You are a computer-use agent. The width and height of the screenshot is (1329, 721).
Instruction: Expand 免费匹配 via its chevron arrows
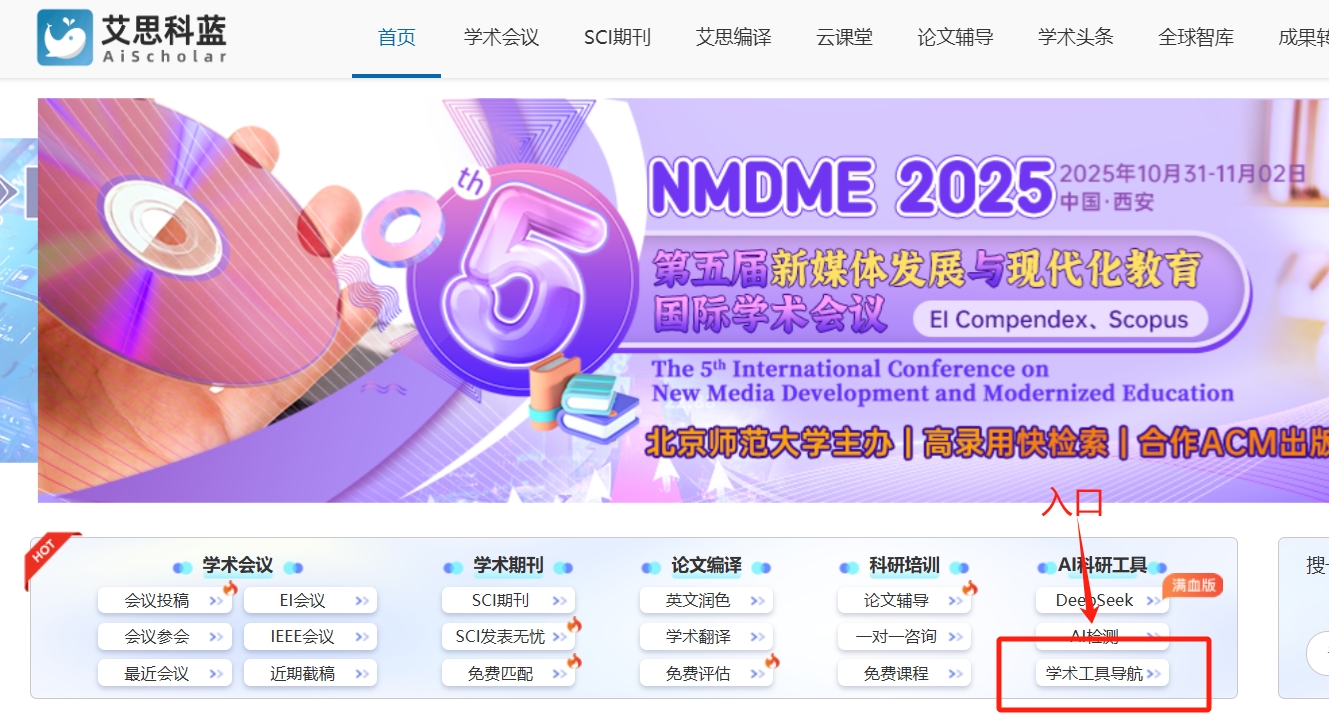[x=560, y=673]
